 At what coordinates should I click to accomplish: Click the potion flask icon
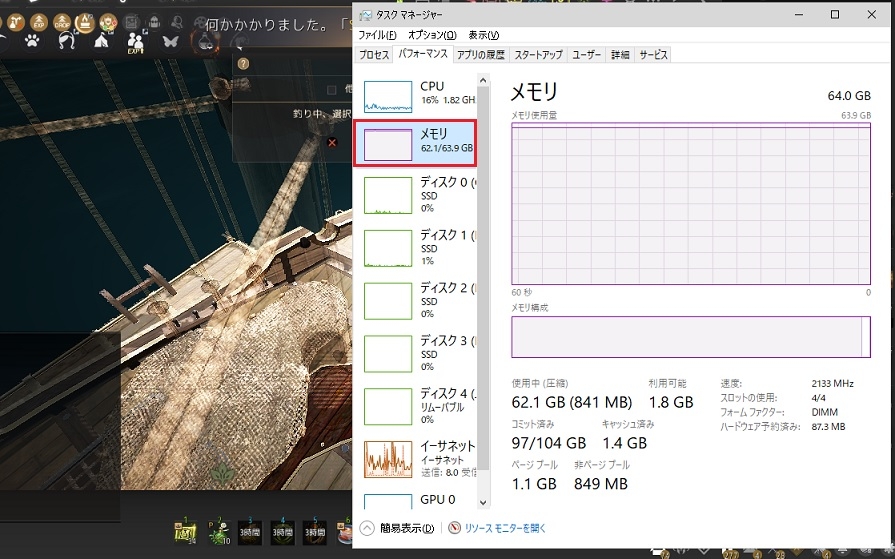coord(204,41)
